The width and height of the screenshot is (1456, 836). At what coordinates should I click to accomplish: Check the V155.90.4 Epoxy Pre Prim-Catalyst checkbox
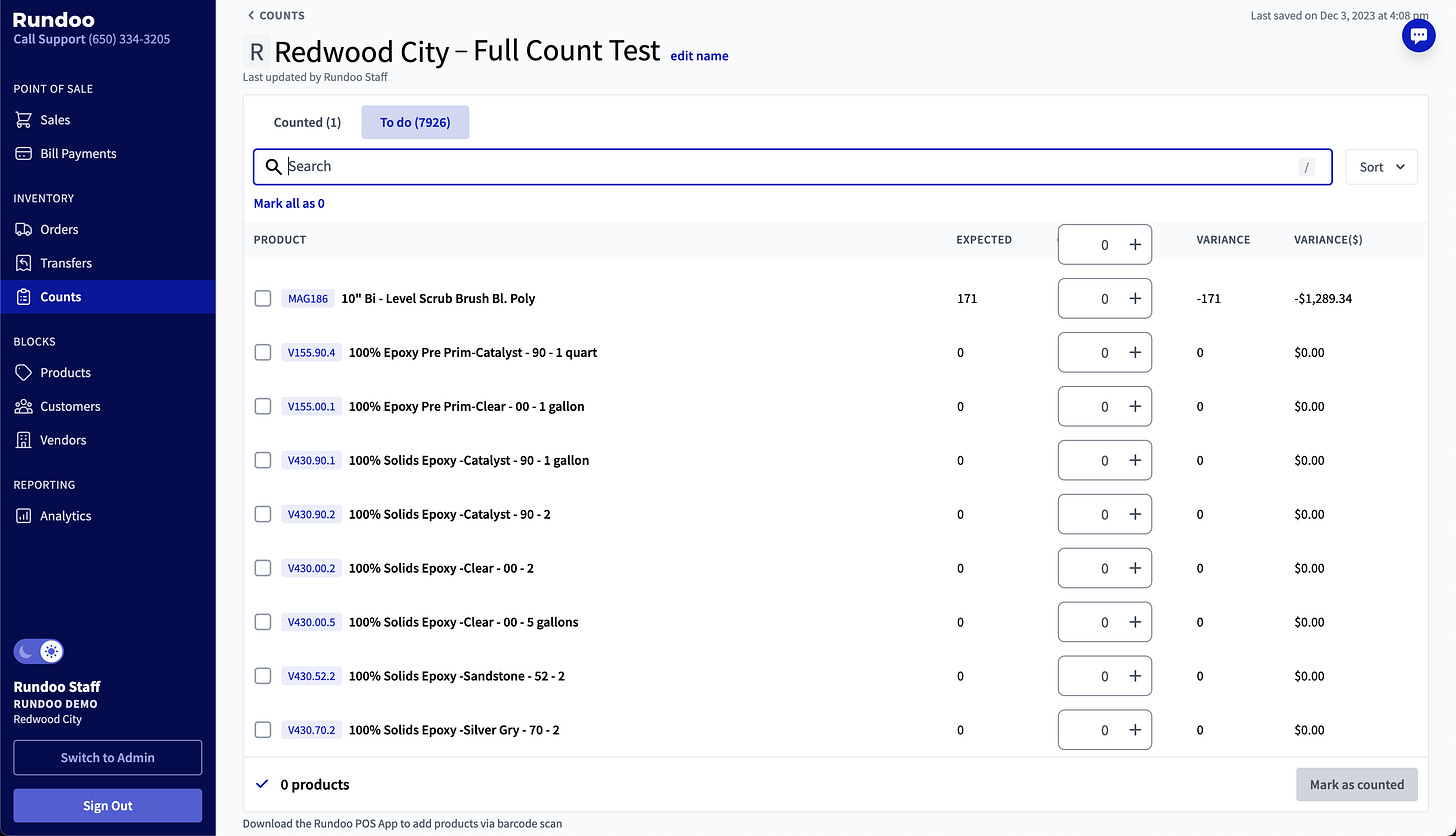pyautogui.click(x=263, y=352)
